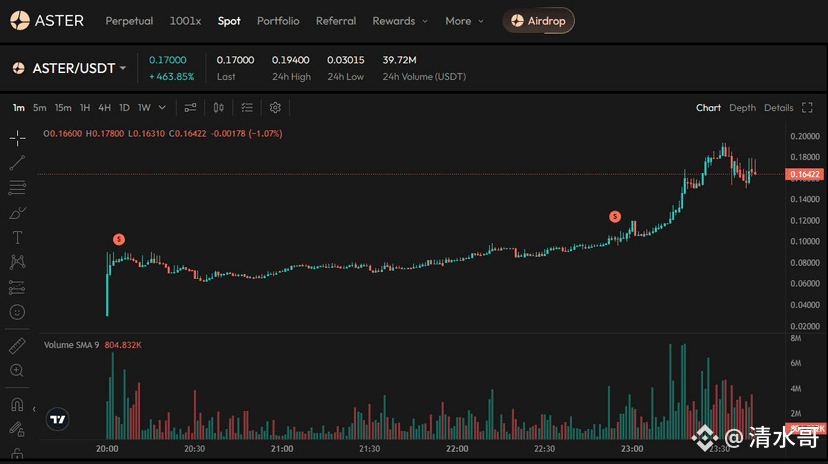Switch to 15m timeframe
Viewport: 828px width, 464px height.
[x=63, y=108]
